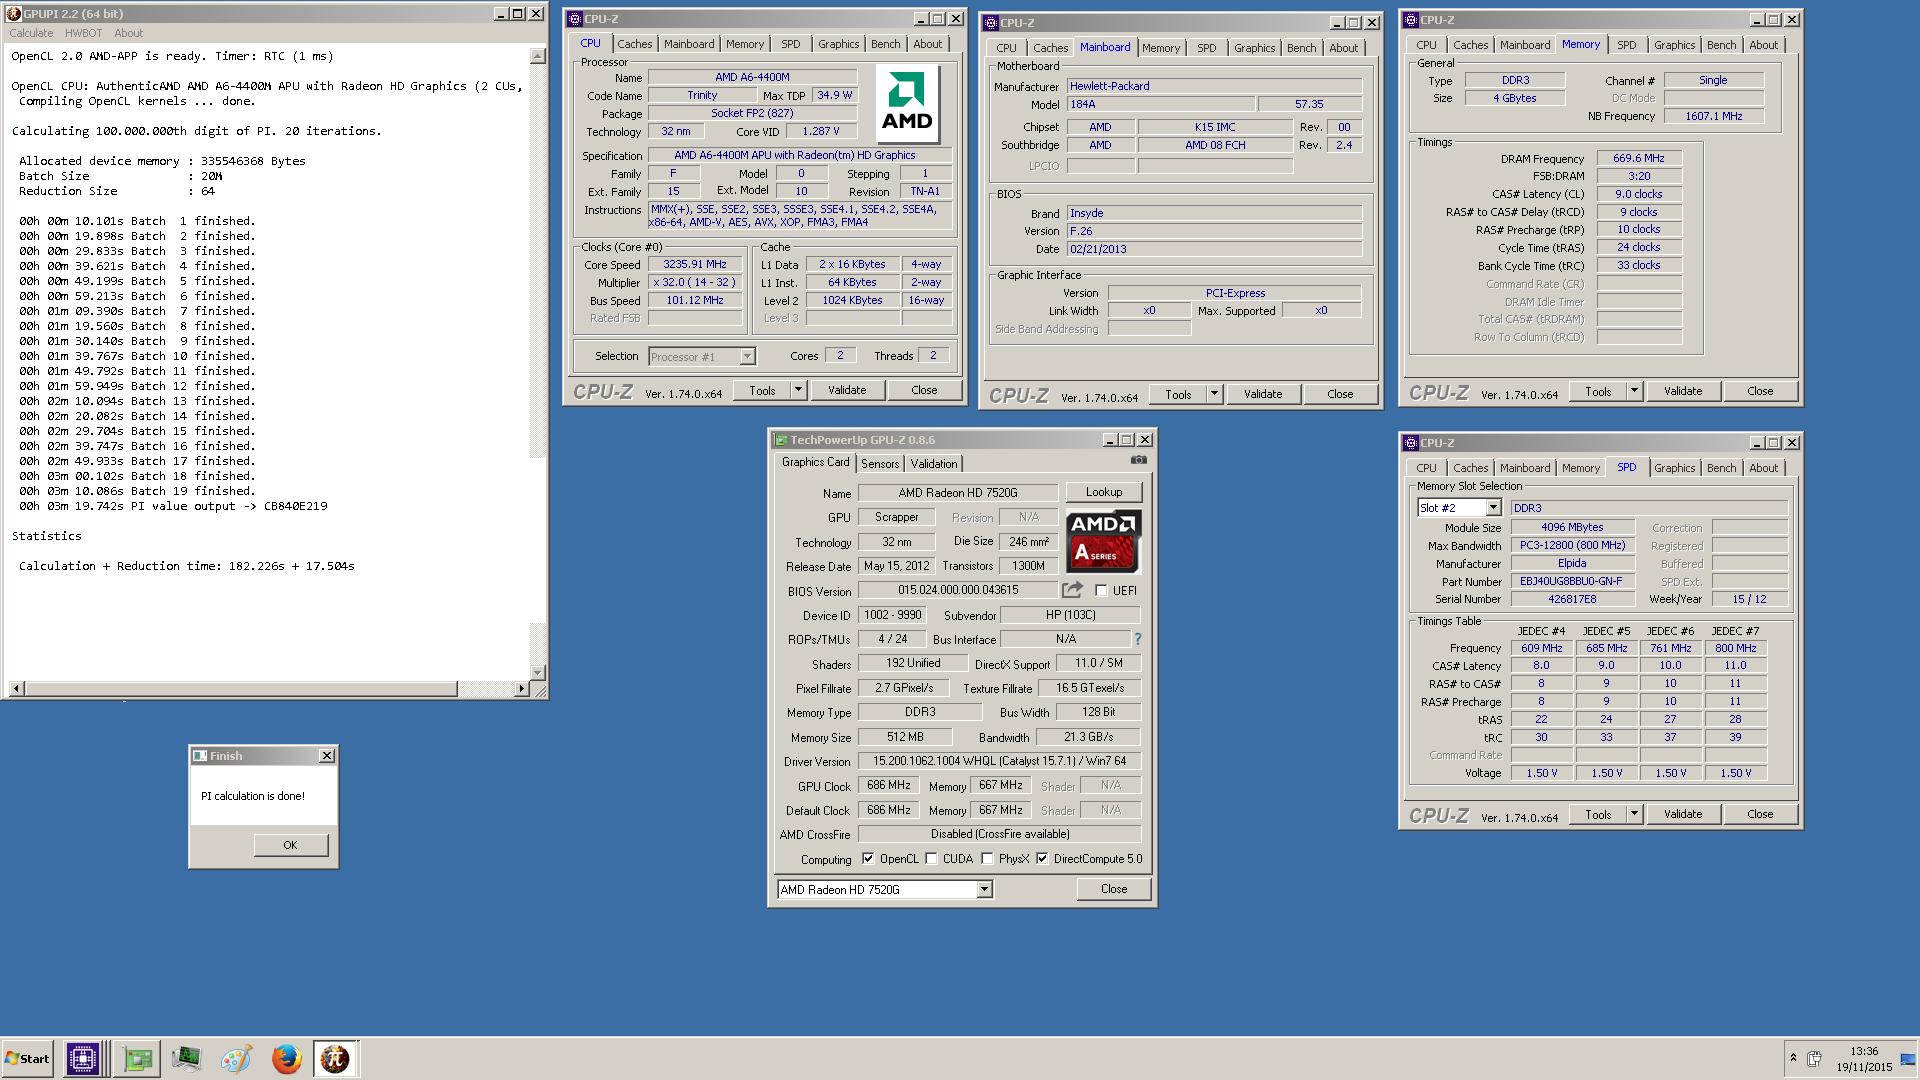1920x1080 pixels.
Task: Click the show desktop icon in tray
Action: tap(1908, 1059)
